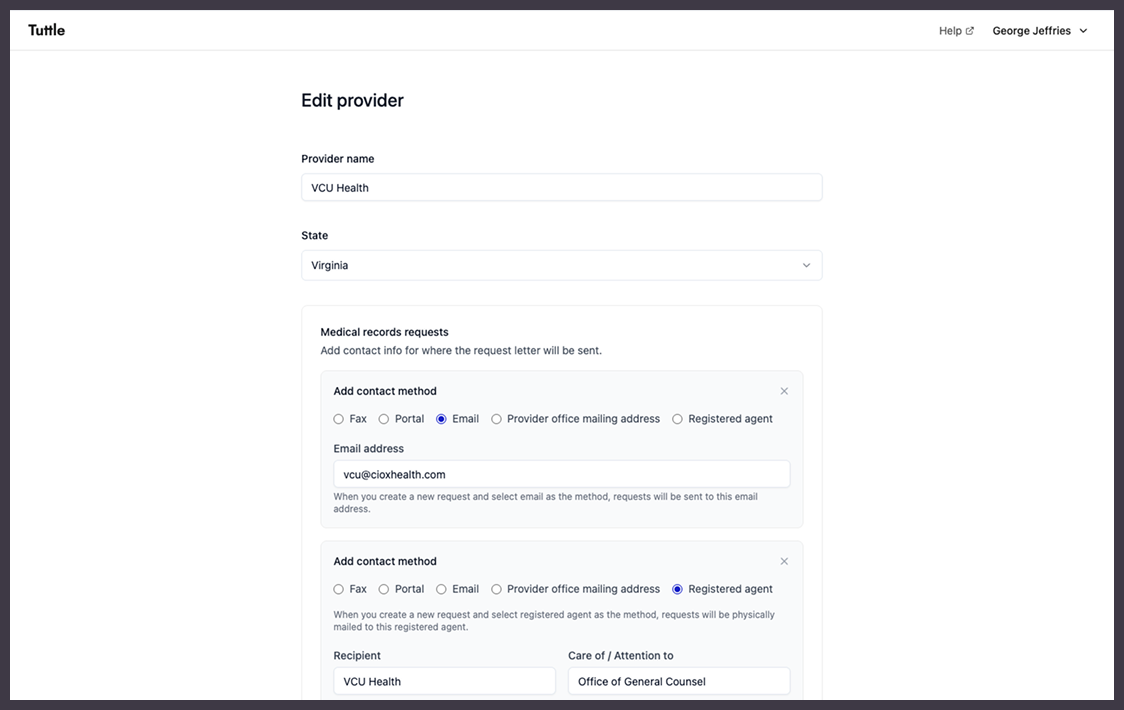Click the Tuttle logo
Screen dimensions: 1124x710
click(46, 30)
